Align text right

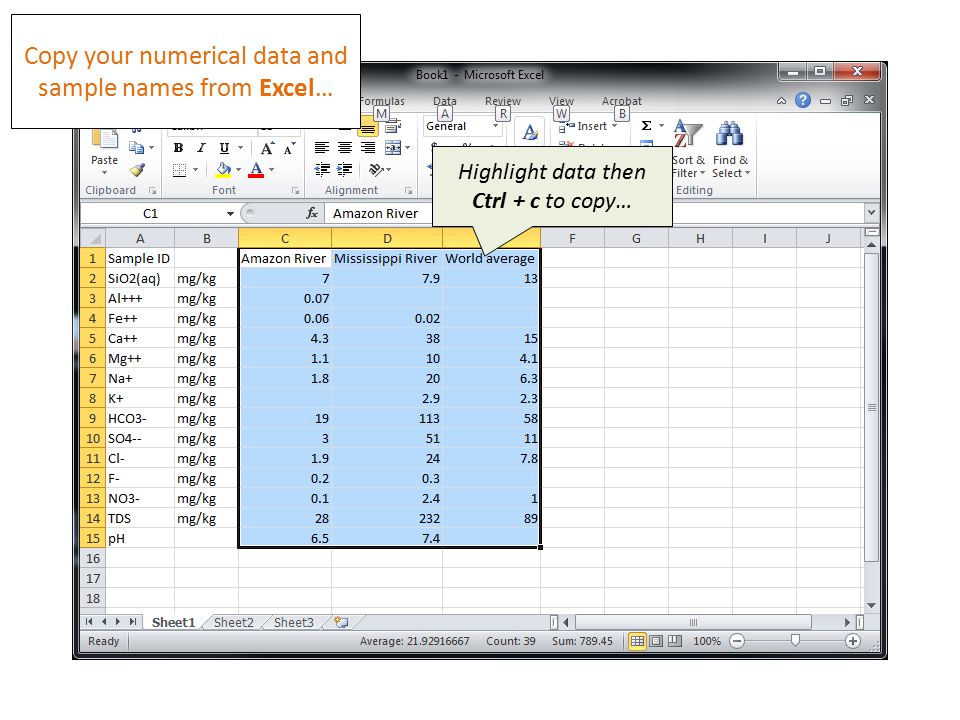(x=368, y=148)
